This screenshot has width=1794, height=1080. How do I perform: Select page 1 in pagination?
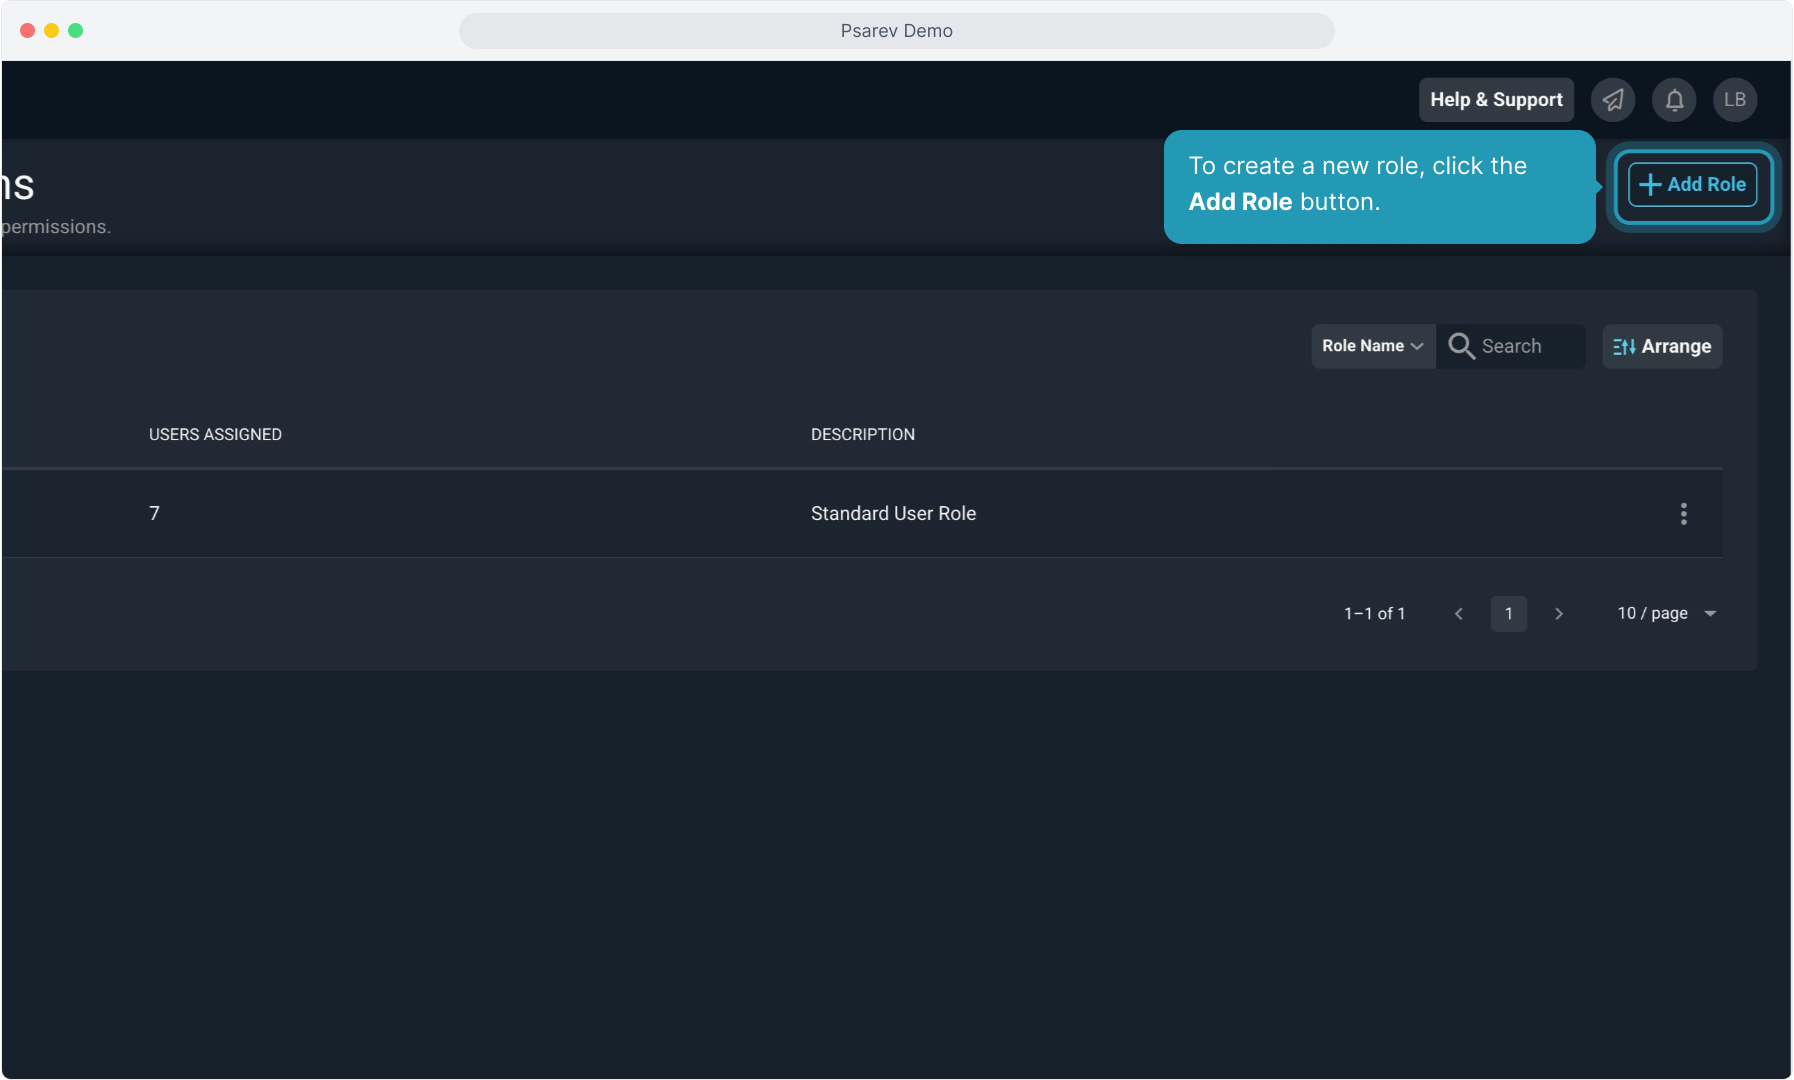pyautogui.click(x=1508, y=614)
